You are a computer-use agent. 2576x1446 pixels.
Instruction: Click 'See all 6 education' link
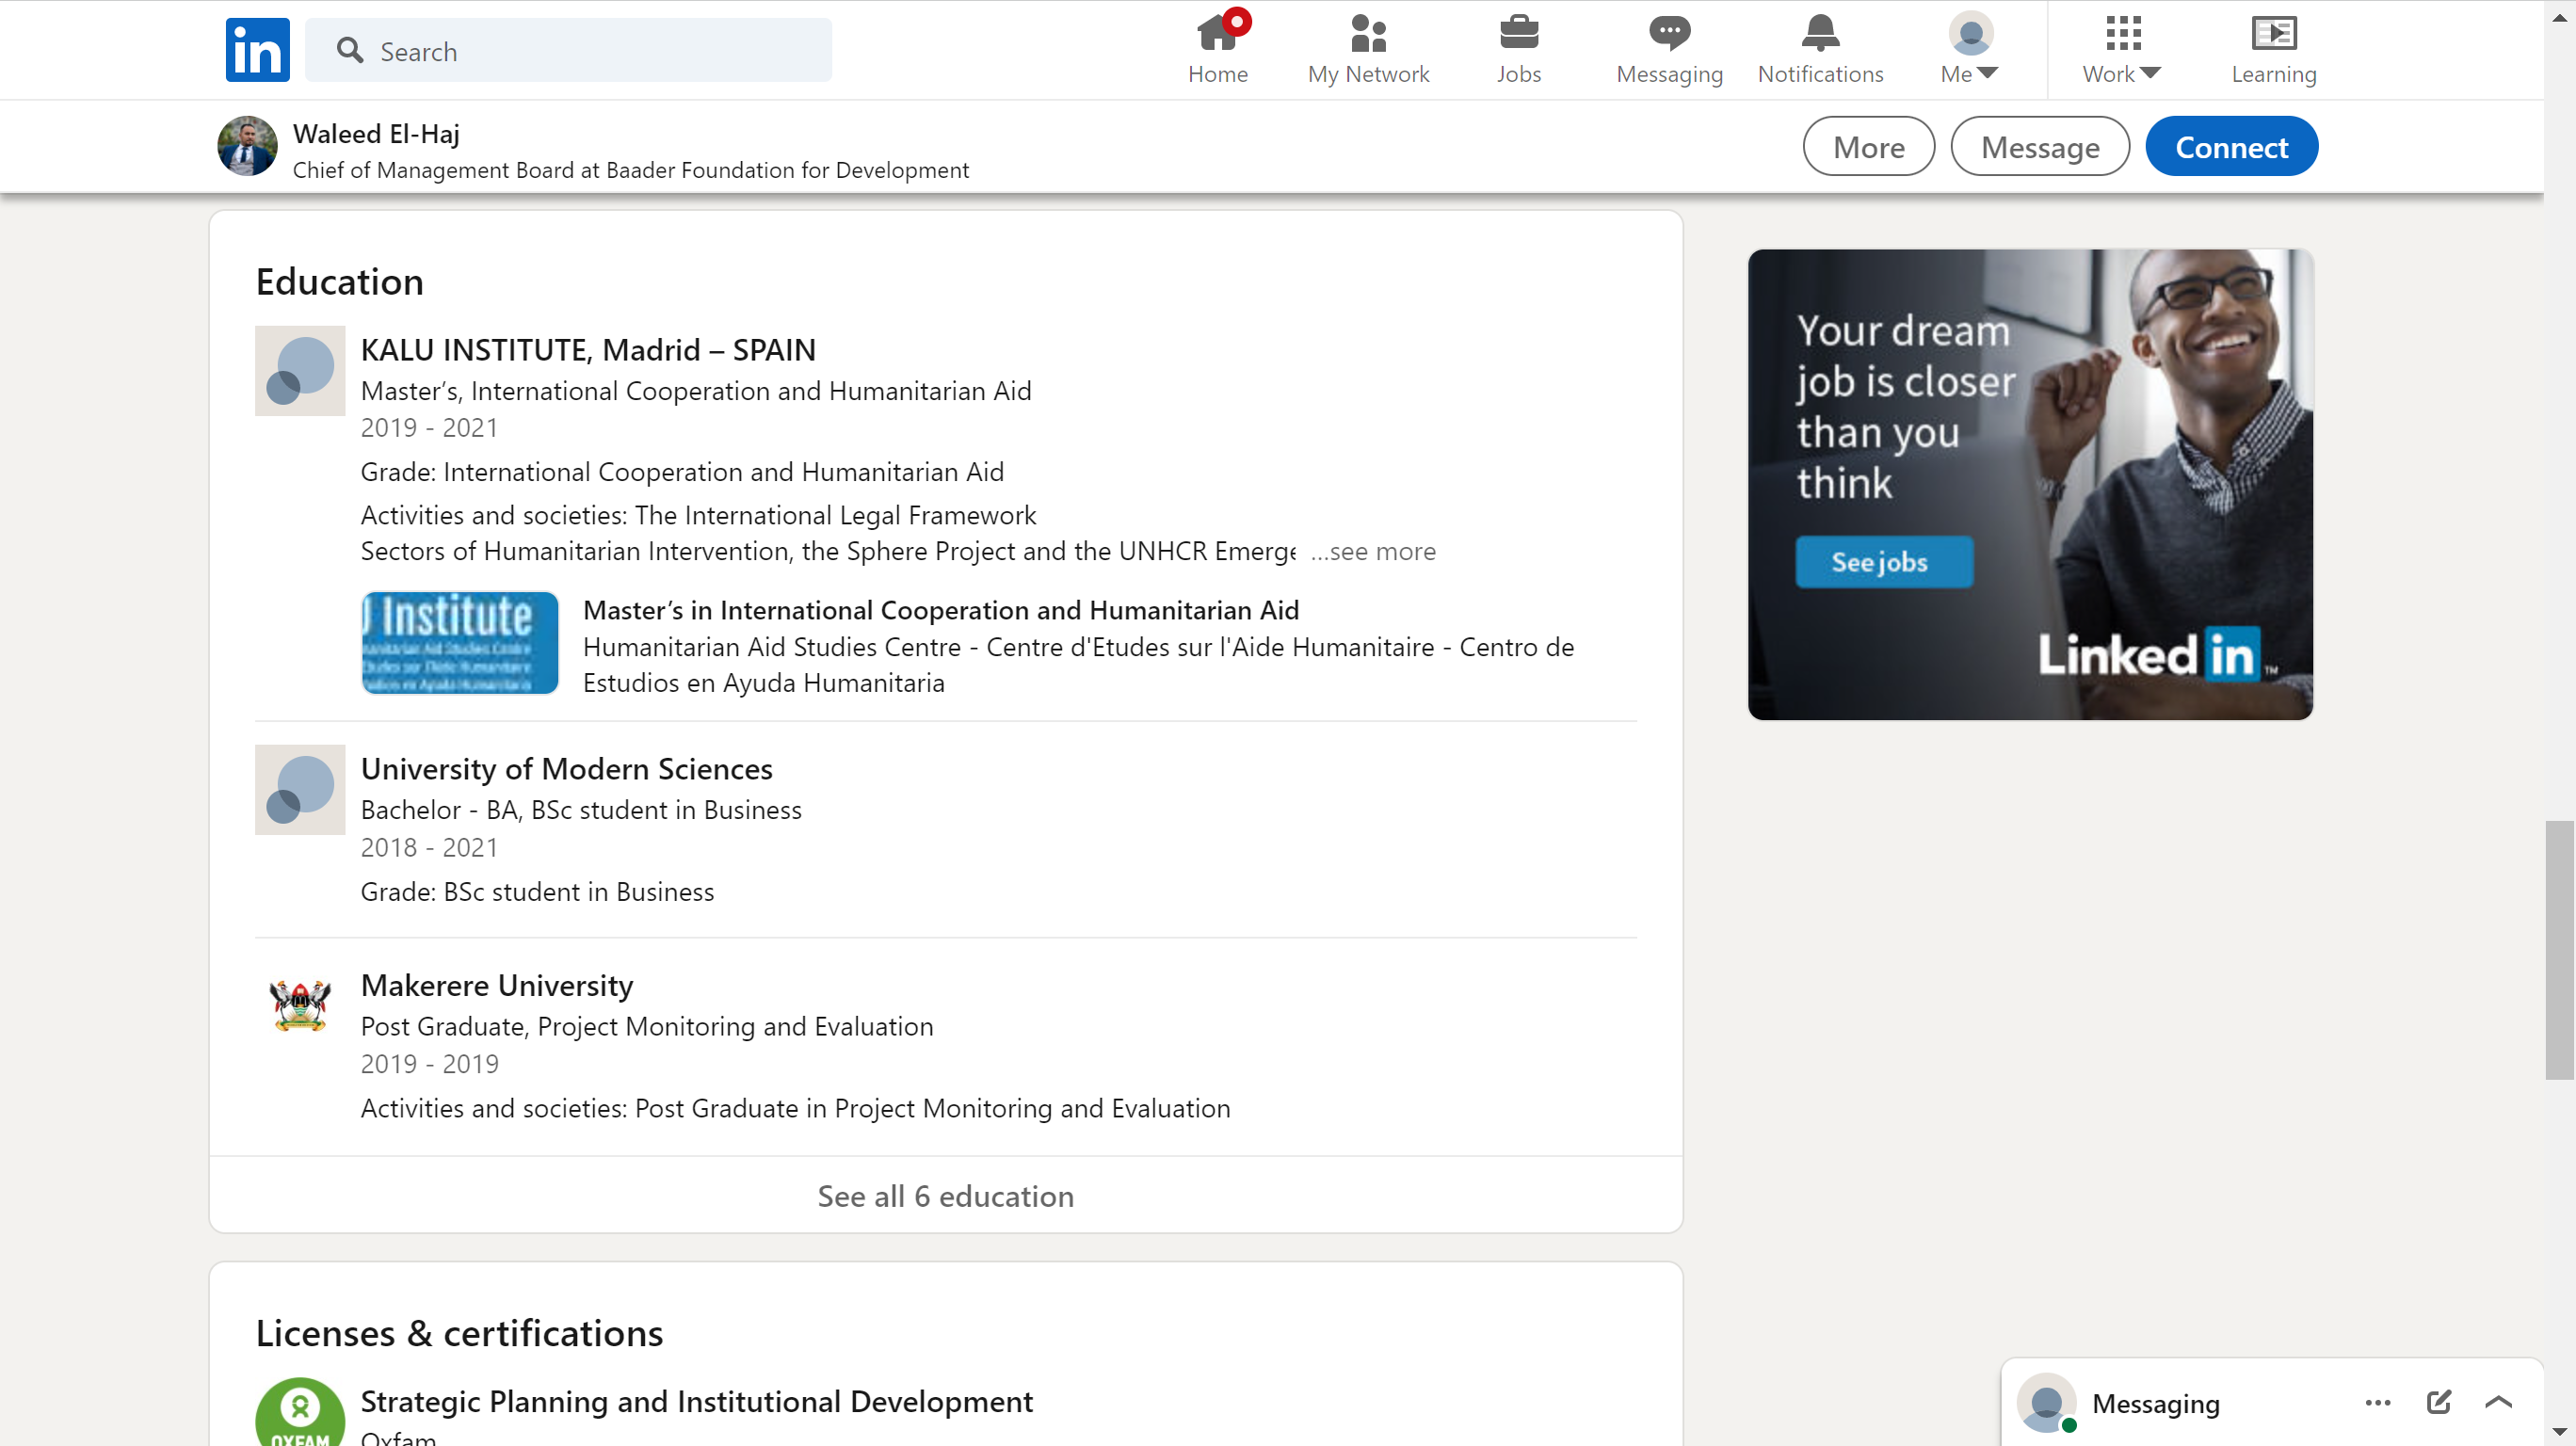945,1196
